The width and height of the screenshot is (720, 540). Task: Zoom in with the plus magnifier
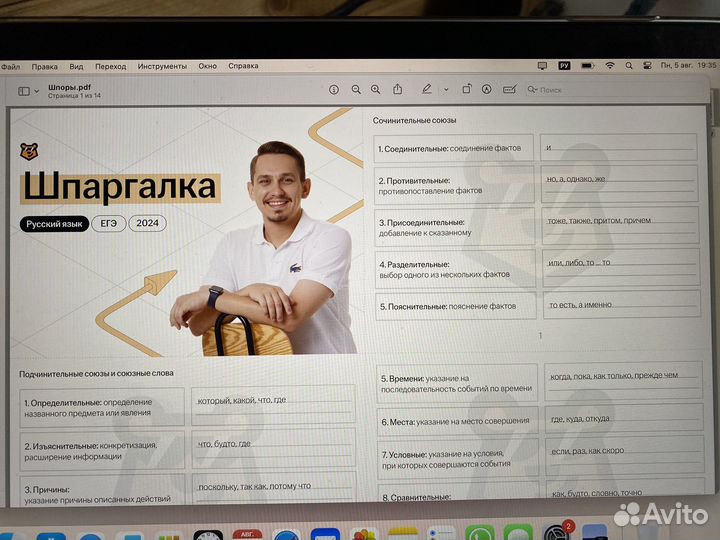click(376, 90)
